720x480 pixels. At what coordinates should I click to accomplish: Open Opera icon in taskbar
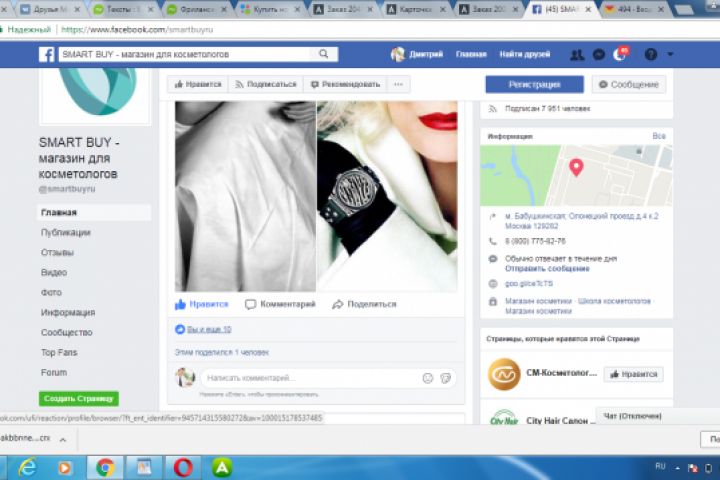(x=183, y=468)
